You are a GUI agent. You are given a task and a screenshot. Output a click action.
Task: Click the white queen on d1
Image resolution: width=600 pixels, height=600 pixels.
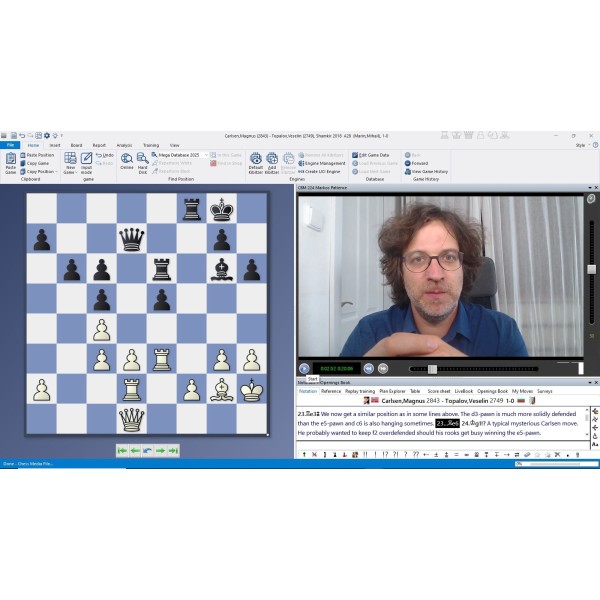click(132, 419)
